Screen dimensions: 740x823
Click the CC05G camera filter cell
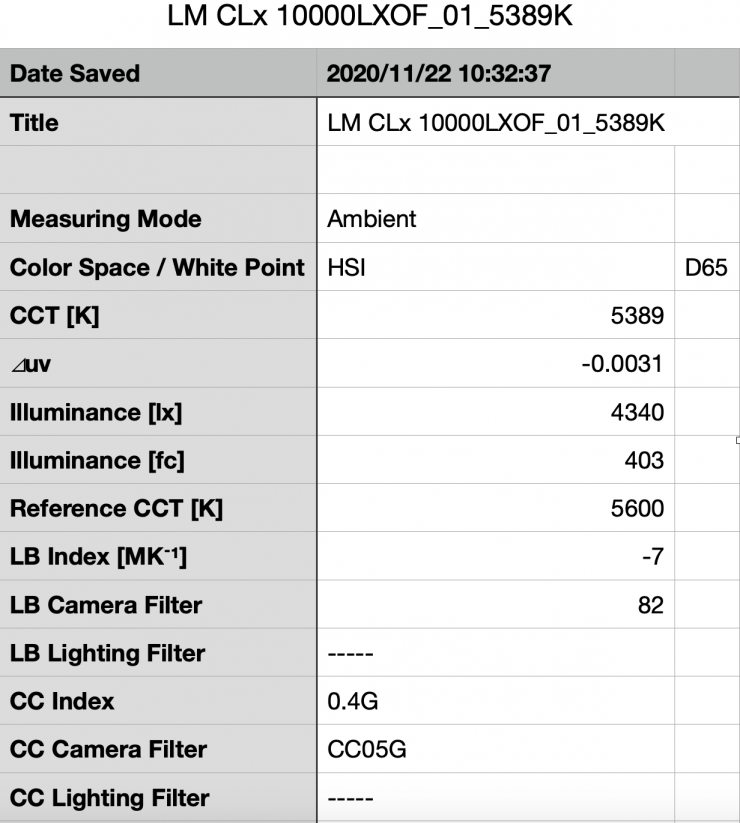pos(496,749)
